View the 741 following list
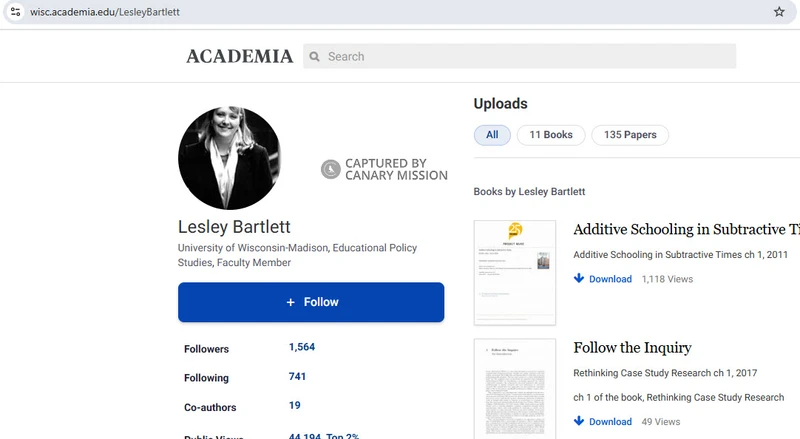This screenshot has height=439, width=800. coord(297,377)
